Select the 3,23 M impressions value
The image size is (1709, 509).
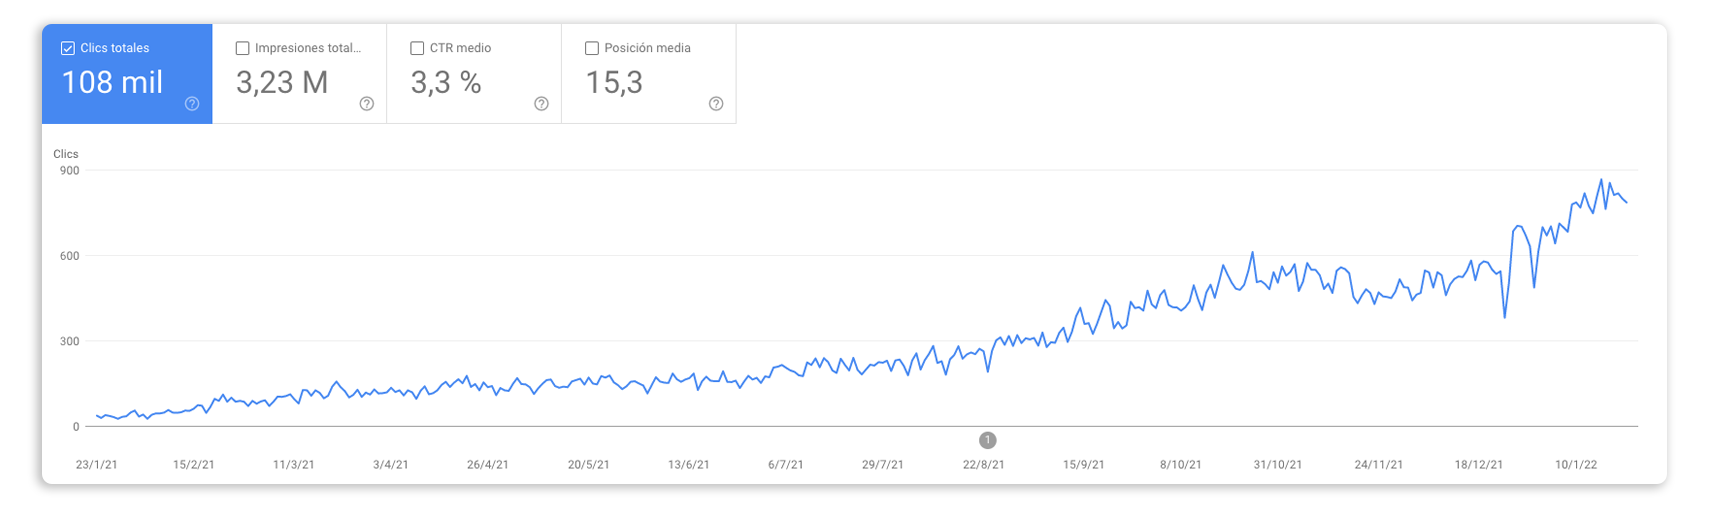click(x=282, y=82)
